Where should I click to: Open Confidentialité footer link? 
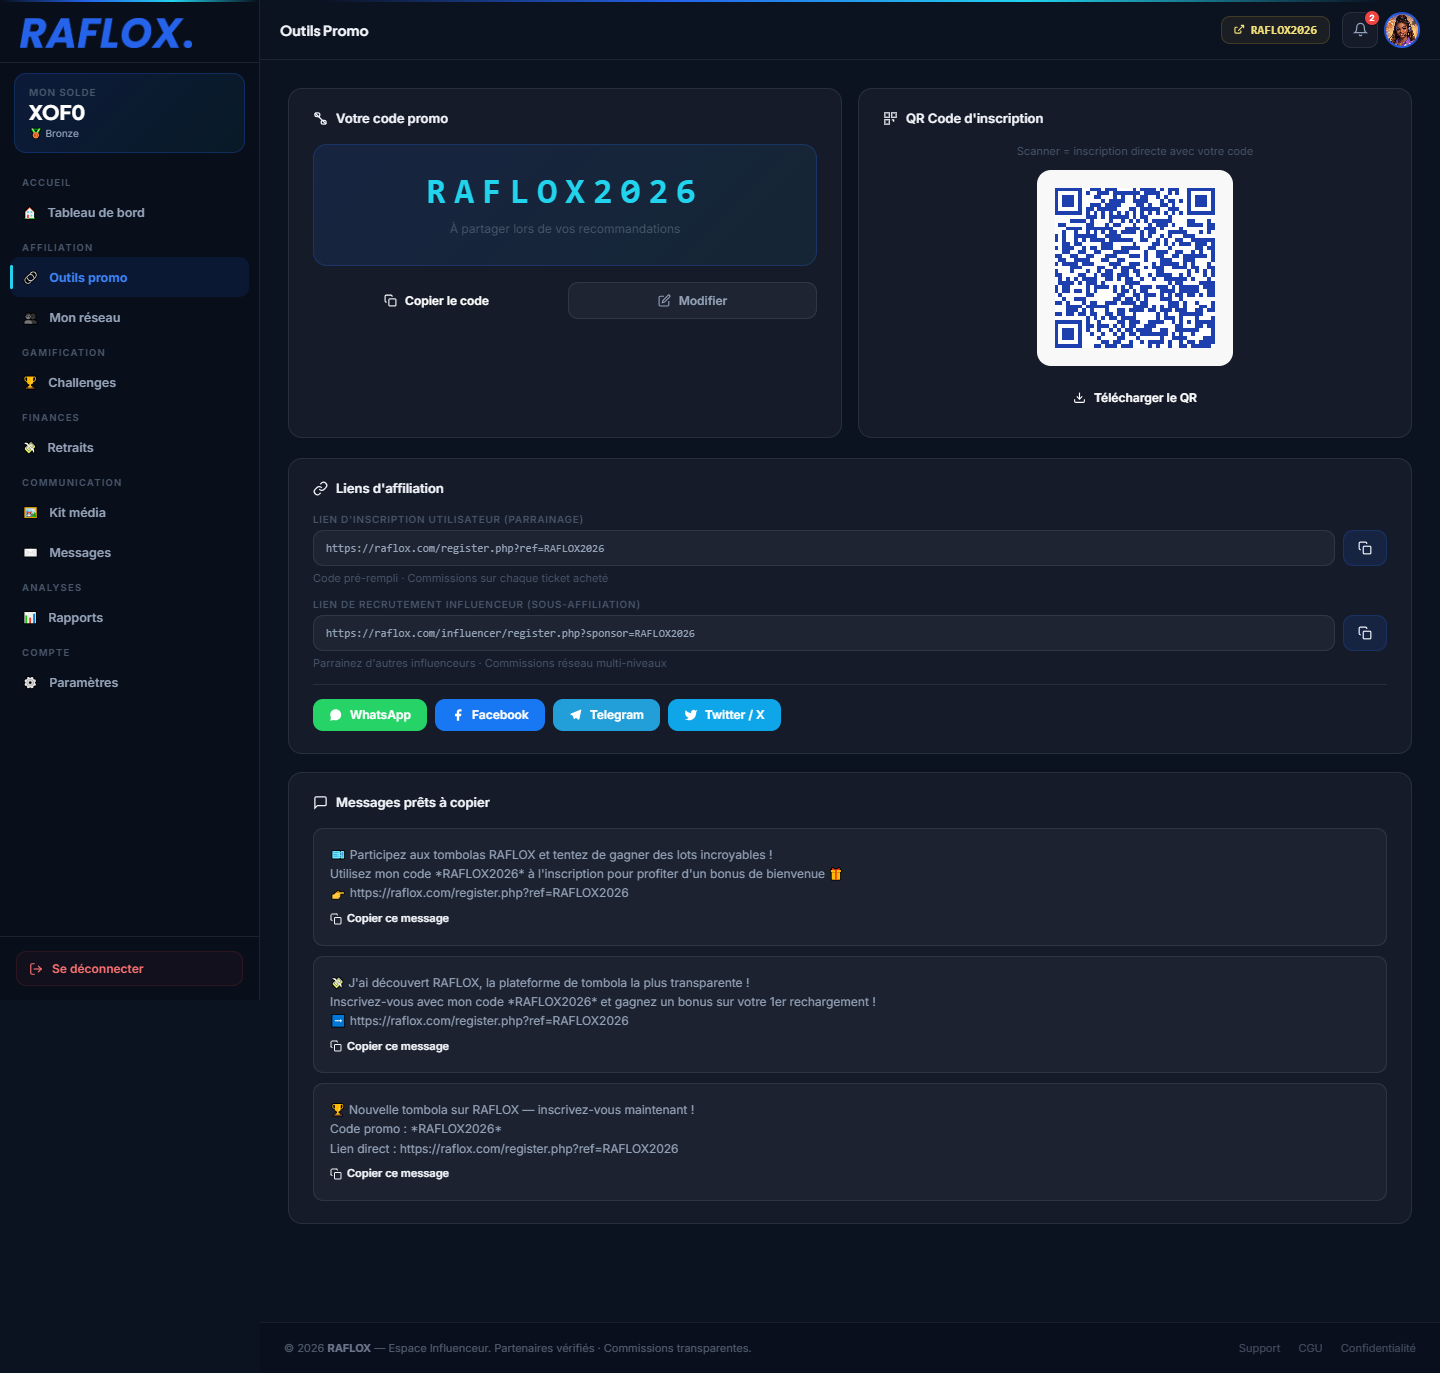pos(1378,1349)
